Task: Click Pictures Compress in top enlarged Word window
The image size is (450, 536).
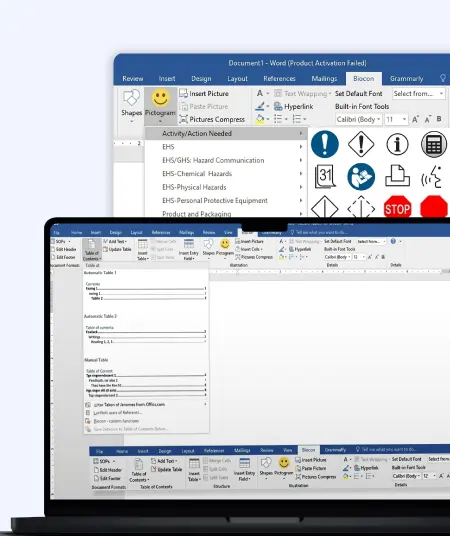Action: click(x=212, y=119)
